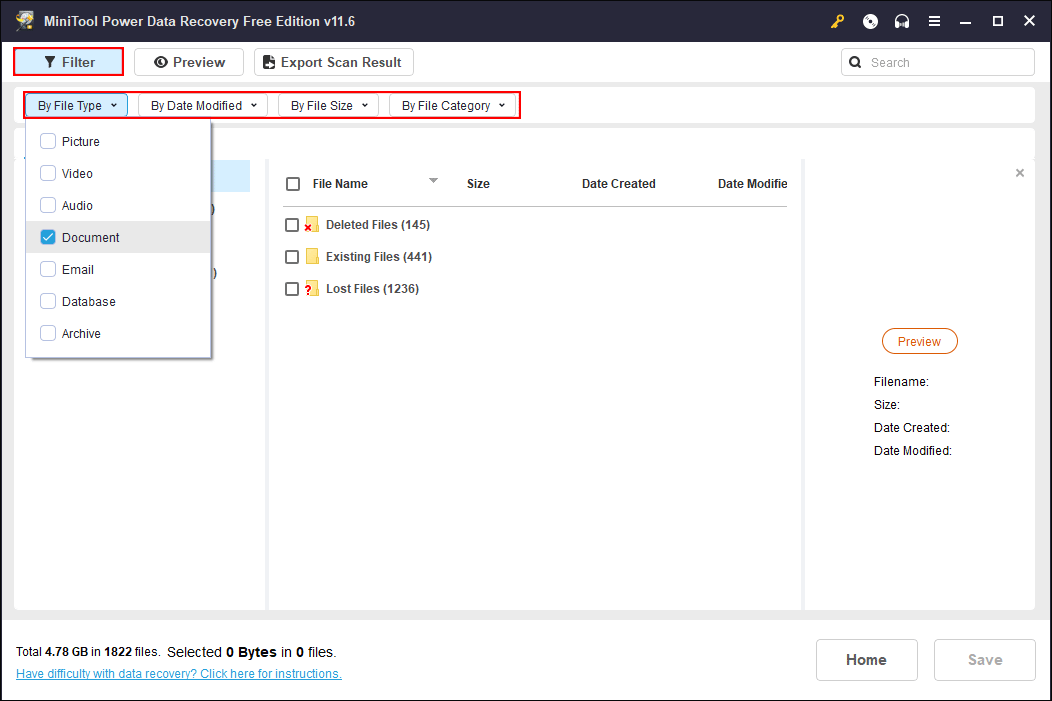Close the preview panel with the X icon
The image size is (1052, 701).
(1019, 173)
